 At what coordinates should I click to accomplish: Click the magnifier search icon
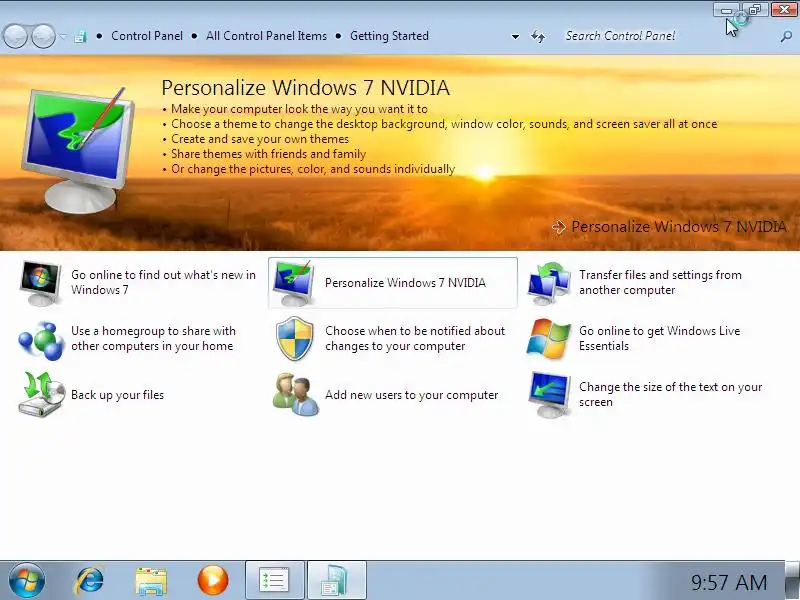click(786, 36)
